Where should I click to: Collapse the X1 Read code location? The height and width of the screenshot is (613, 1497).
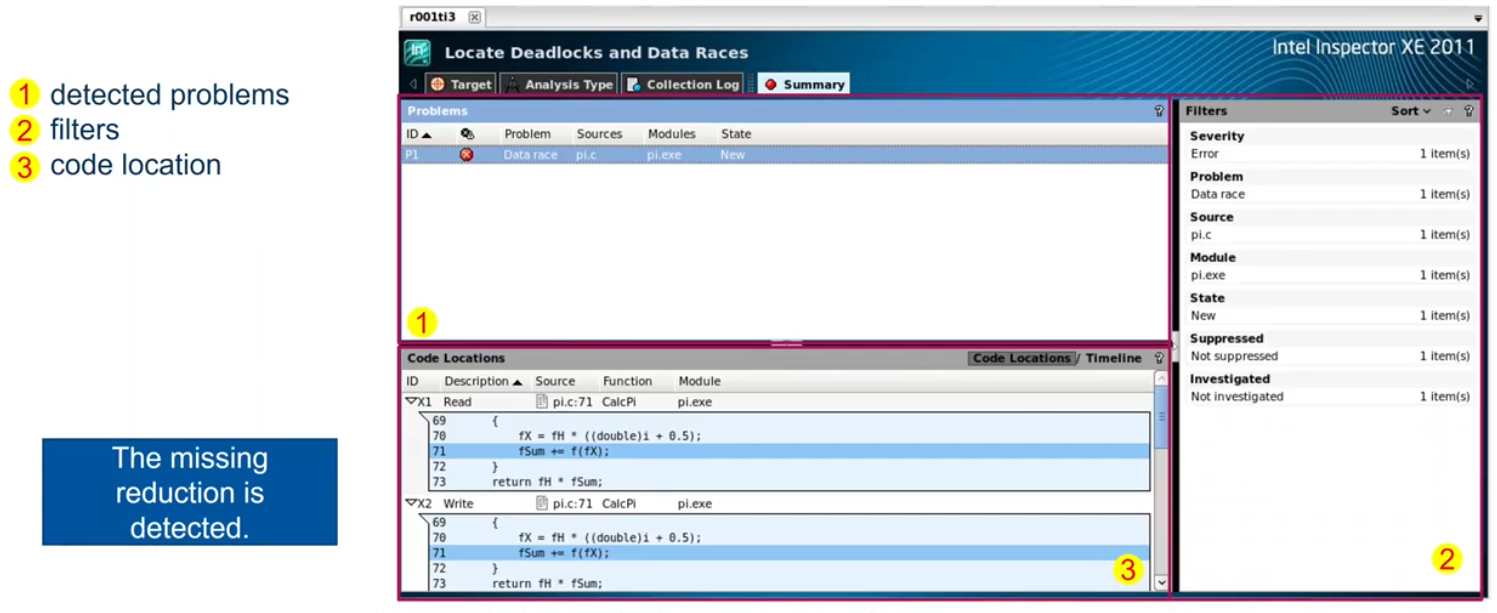click(410, 401)
